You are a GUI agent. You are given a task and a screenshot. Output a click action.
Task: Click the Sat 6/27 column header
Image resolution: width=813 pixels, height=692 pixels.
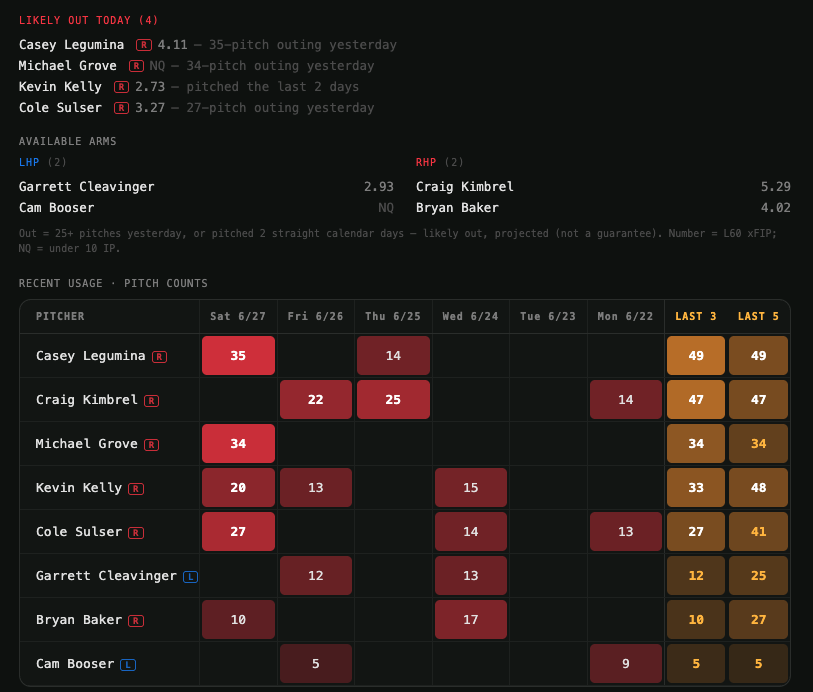pyautogui.click(x=238, y=316)
